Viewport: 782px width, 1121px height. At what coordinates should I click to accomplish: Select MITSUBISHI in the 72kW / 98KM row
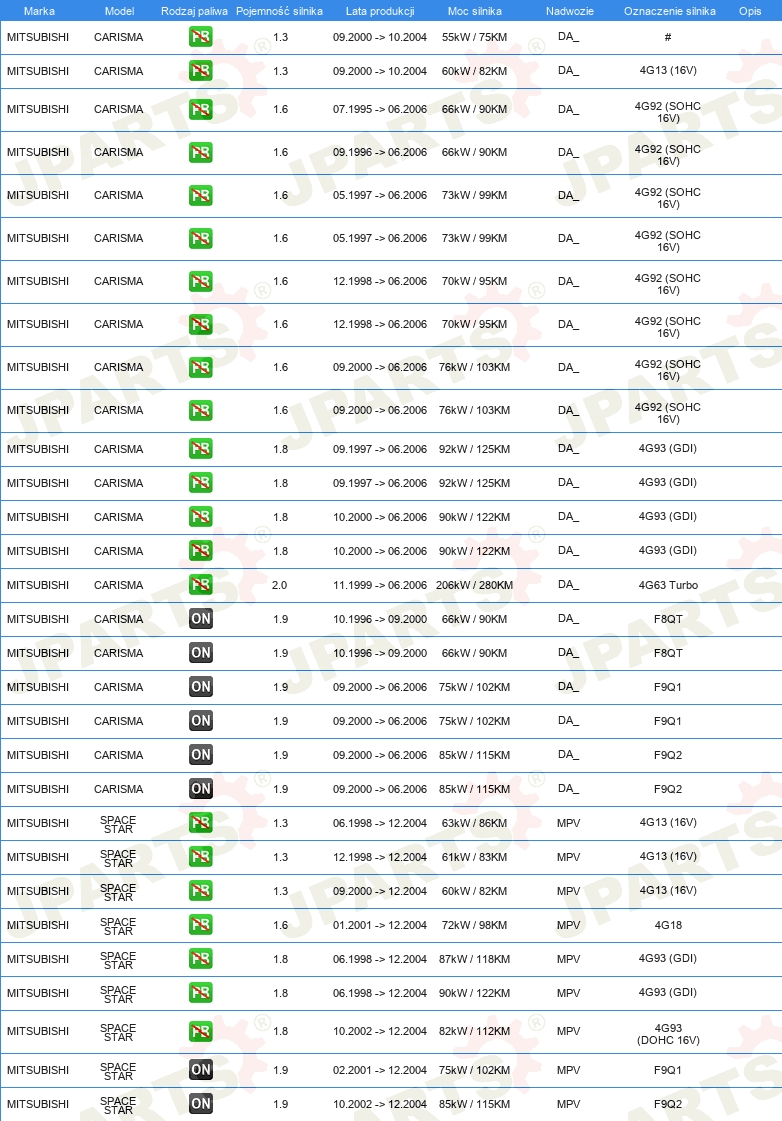pos(38,924)
